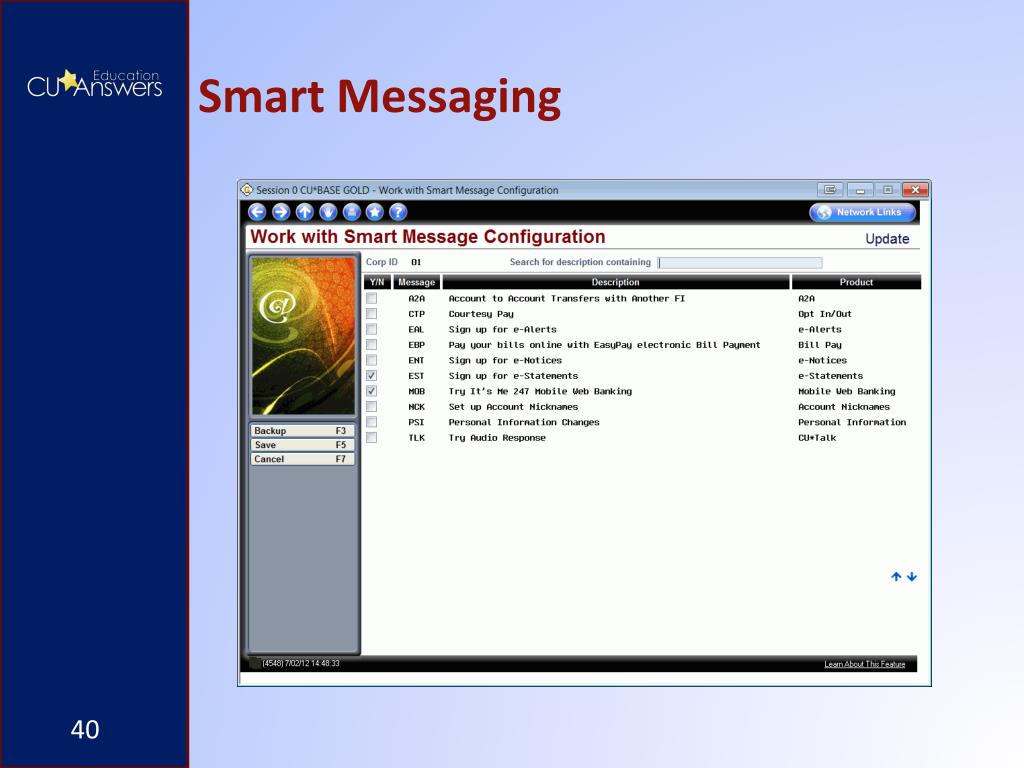Uncheck the EST e-Statements checkbox
Viewport: 1024px width, 768px height.
click(372, 376)
